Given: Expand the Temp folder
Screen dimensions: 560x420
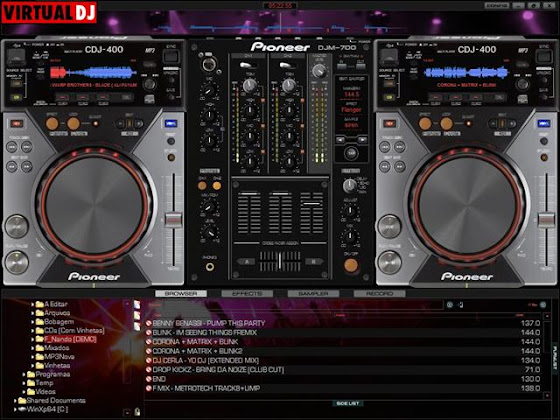Looking at the screenshot, I should click(x=24, y=383).
